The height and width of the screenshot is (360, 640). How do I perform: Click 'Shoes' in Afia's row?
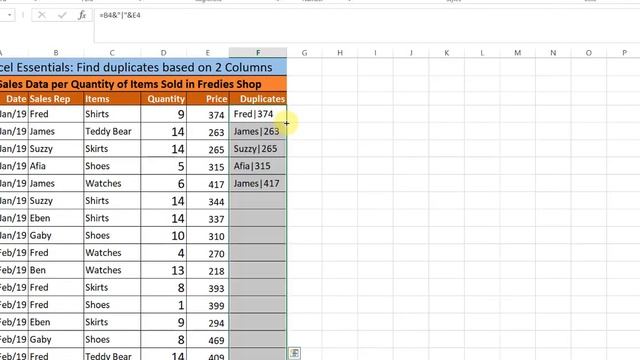112,166
